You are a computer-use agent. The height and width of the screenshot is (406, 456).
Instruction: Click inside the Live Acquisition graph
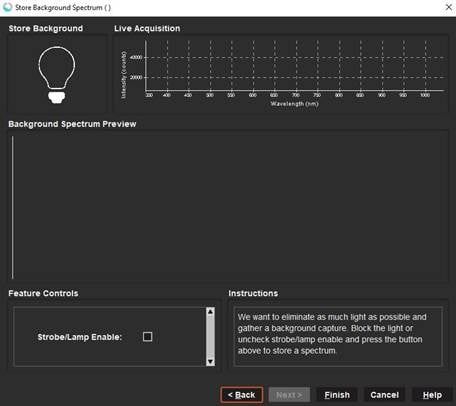[295, 66]
